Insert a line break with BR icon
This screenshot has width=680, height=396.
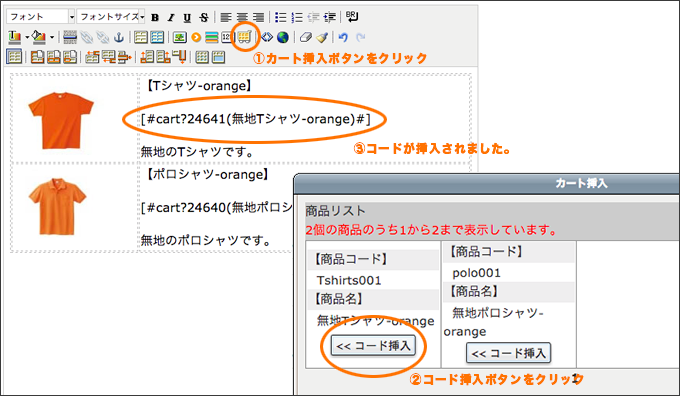352,17
